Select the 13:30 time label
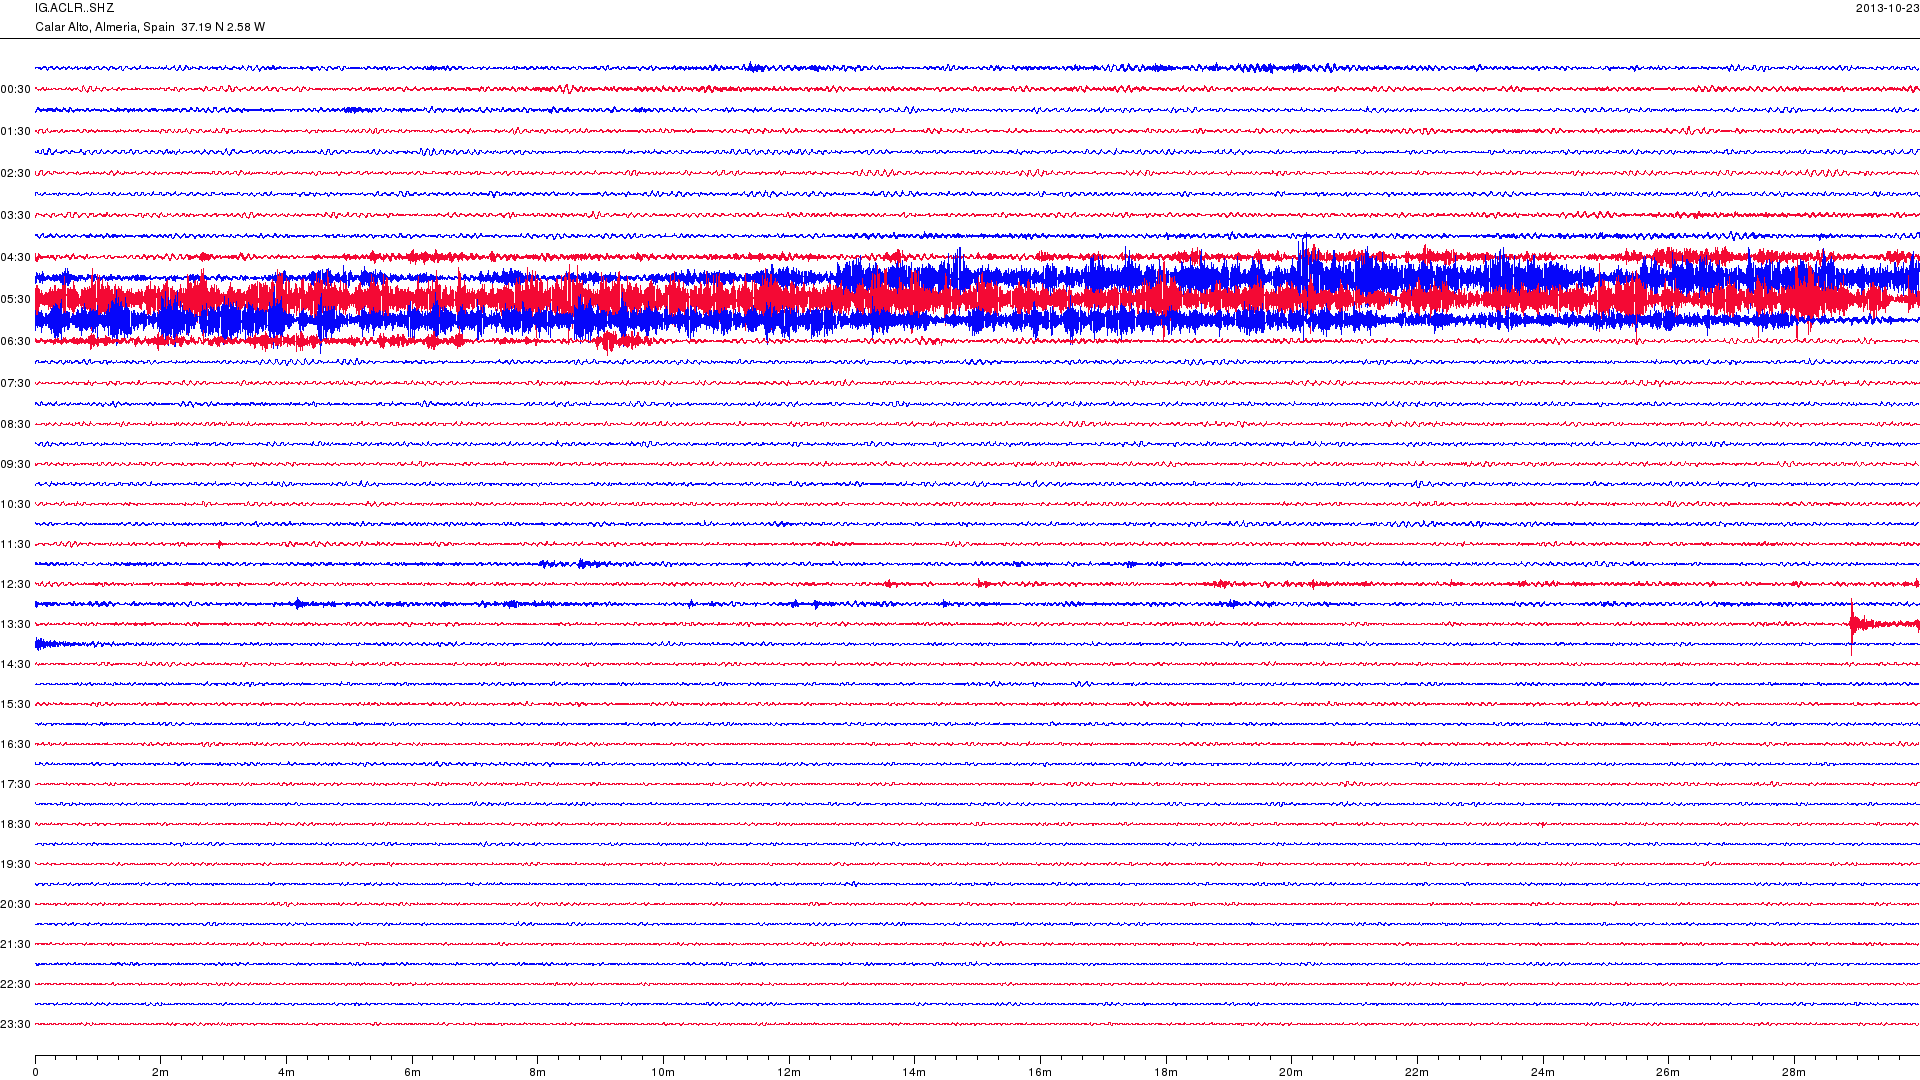This screenshot has height=1080, width=1920. point(15,625)
